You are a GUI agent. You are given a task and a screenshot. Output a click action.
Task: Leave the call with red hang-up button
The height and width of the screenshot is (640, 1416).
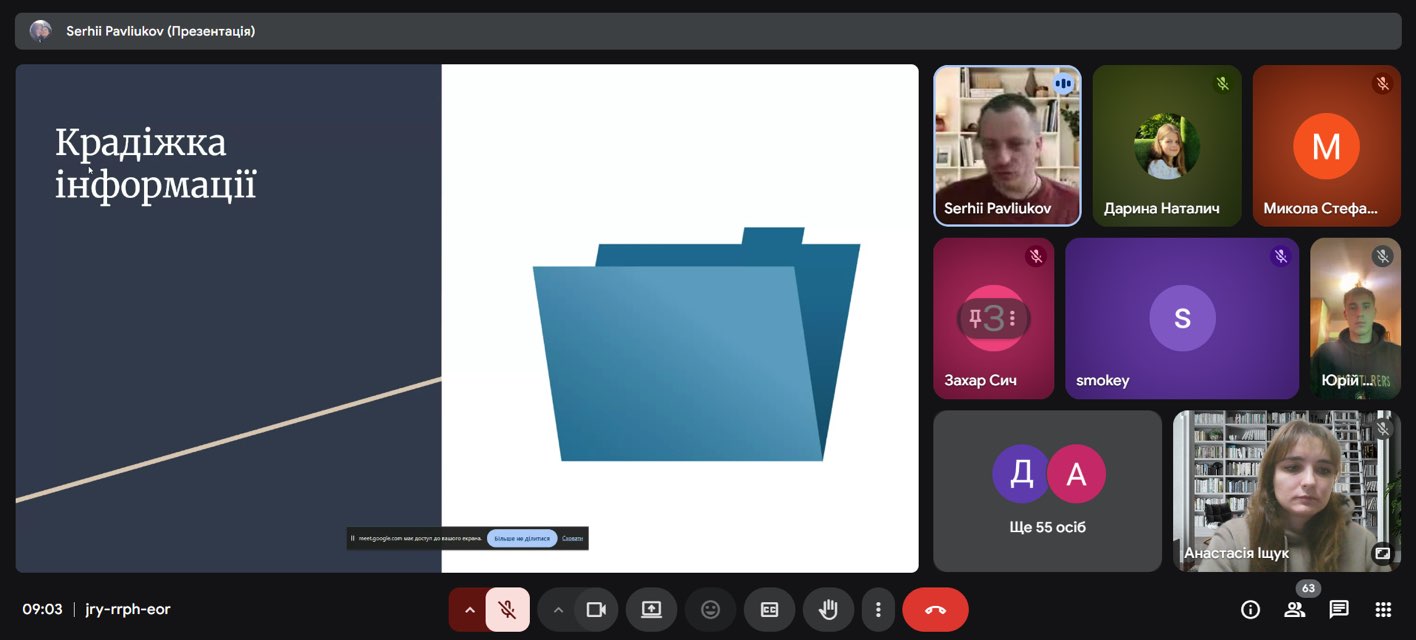[935, 609]
